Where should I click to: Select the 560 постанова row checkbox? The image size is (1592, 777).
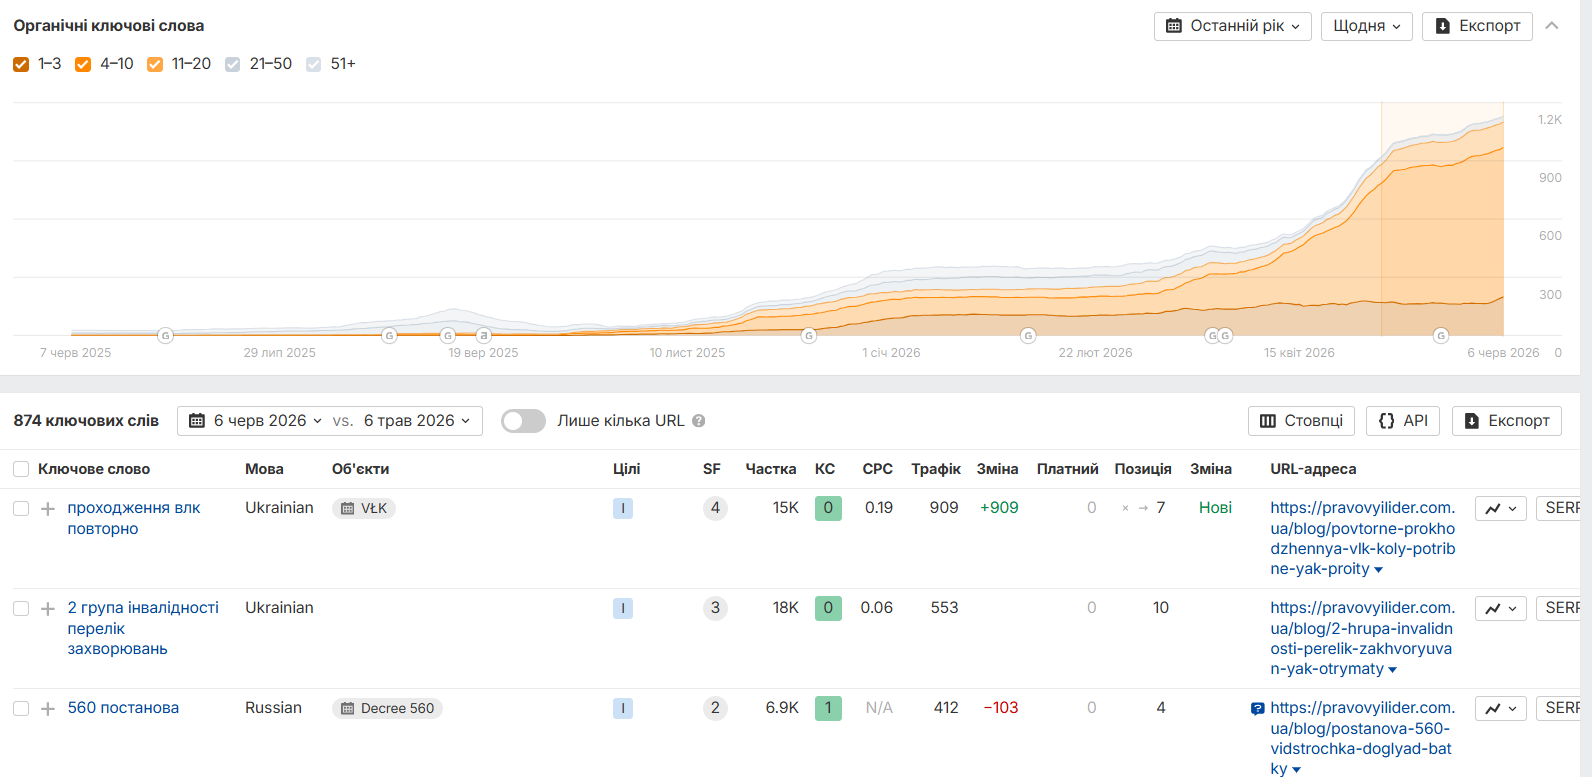21,708
